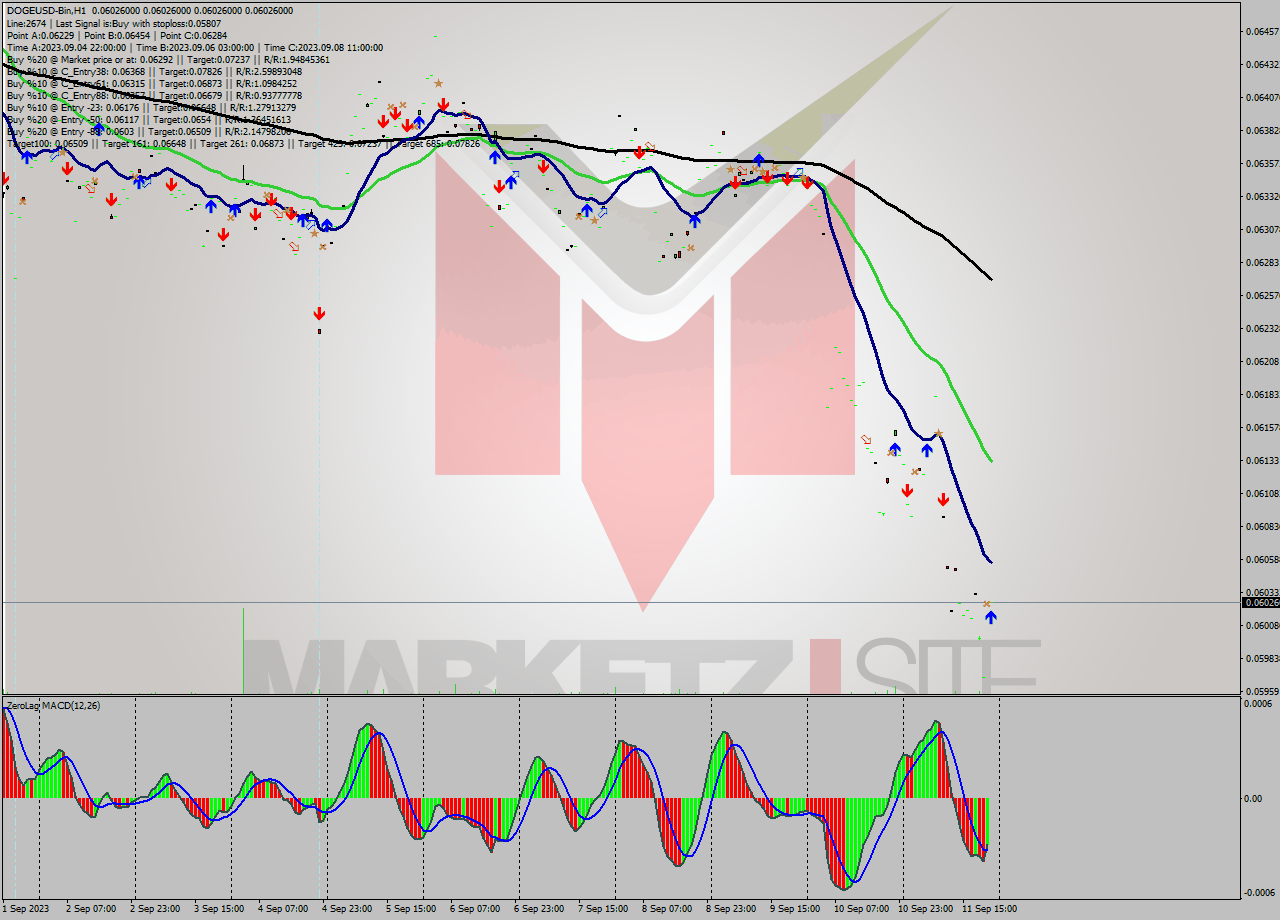Click the 'Point A:0.06229' text
The width and height of the screenshot is (1280, 920).
(38, 35)
